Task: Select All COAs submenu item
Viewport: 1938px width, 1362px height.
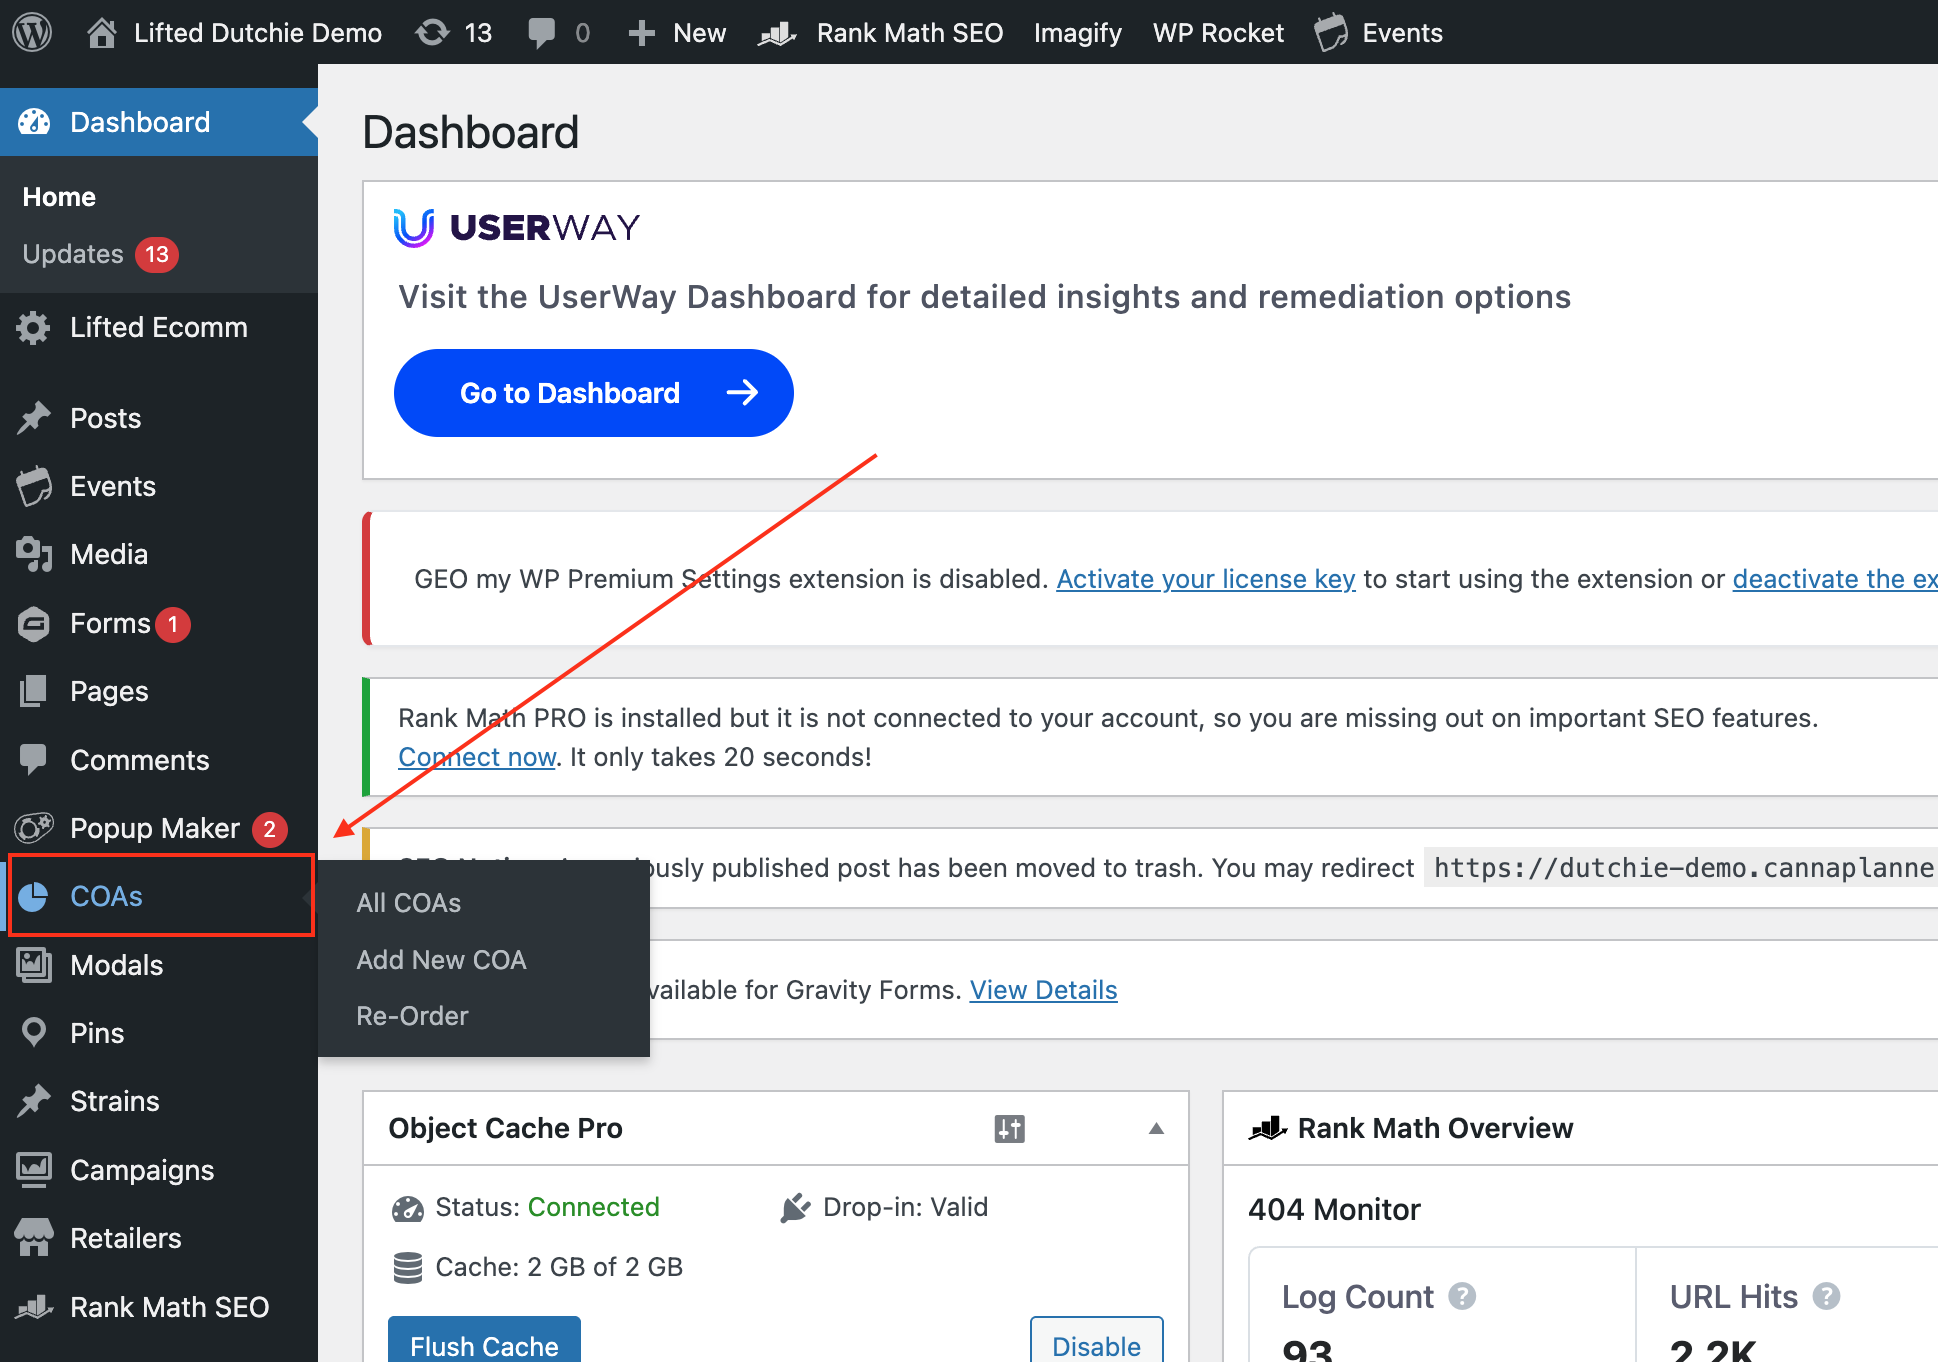Action: [408, 903]
